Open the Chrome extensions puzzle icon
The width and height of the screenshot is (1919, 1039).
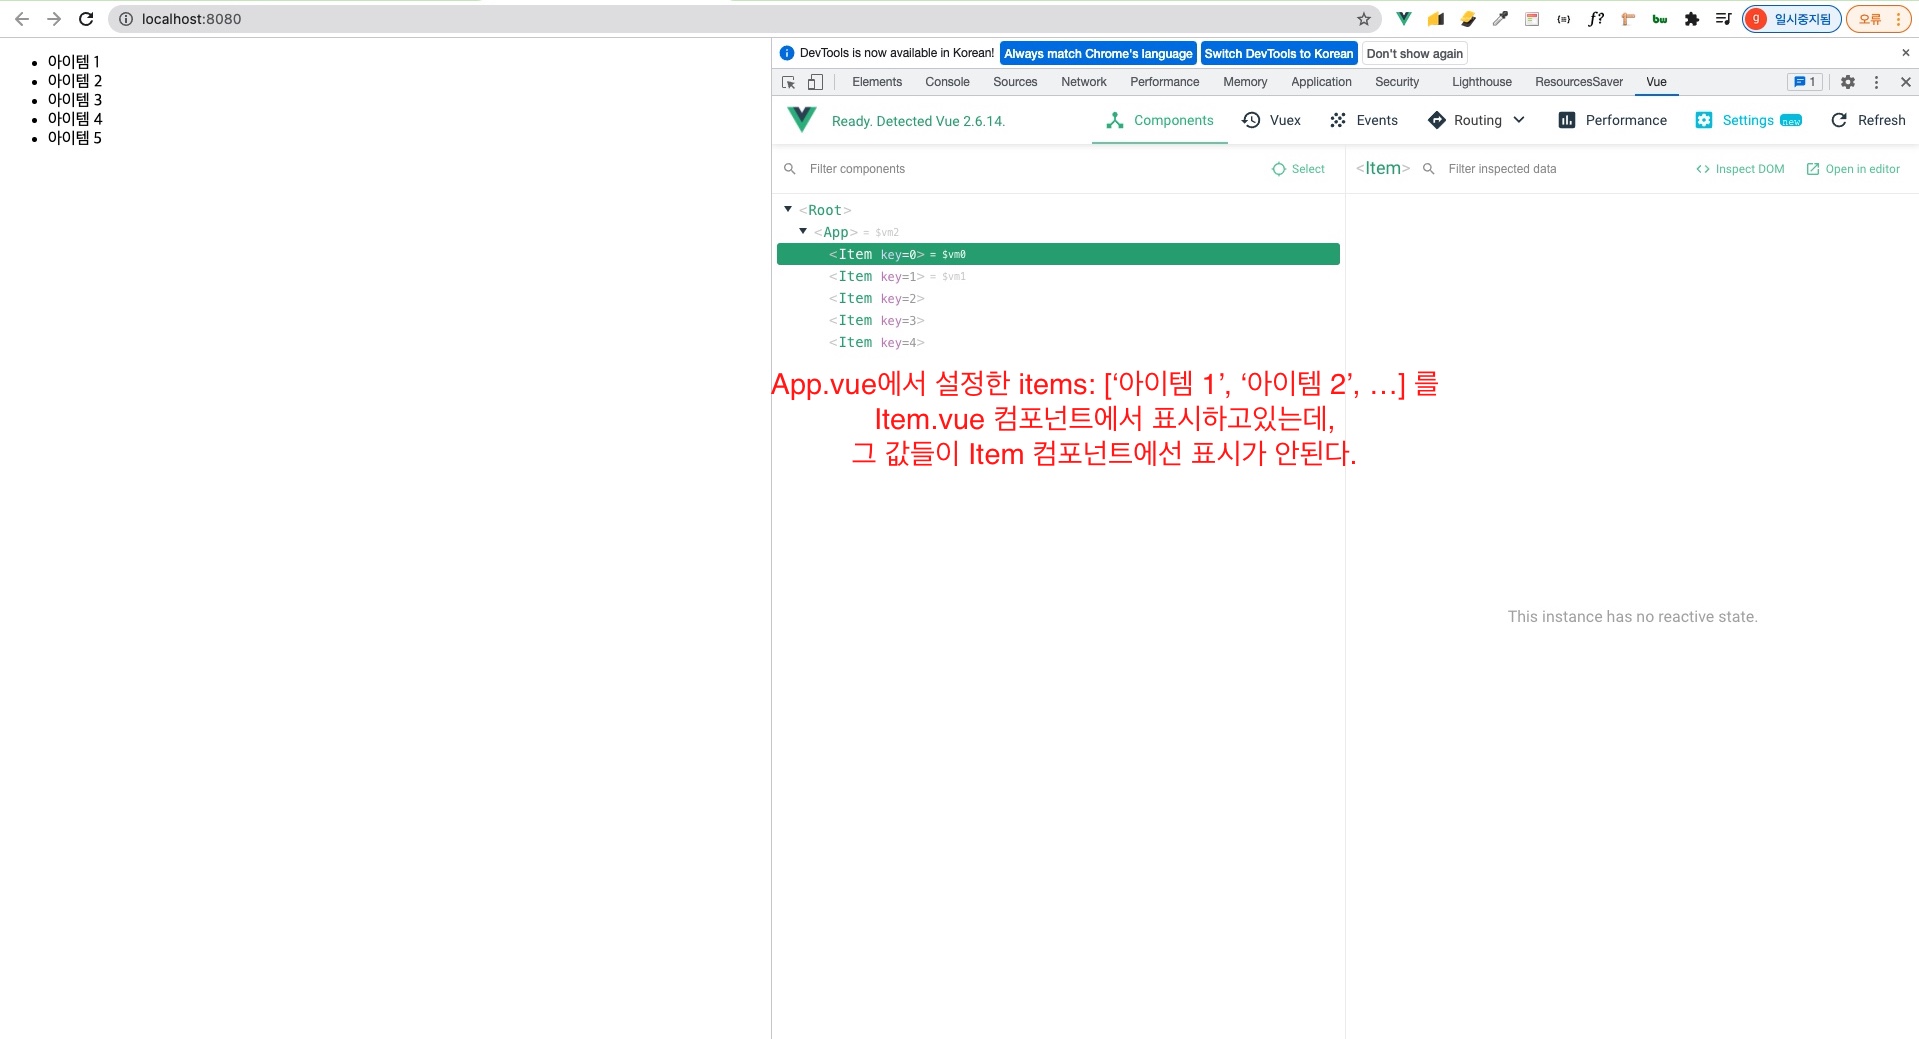(1691, 19)
